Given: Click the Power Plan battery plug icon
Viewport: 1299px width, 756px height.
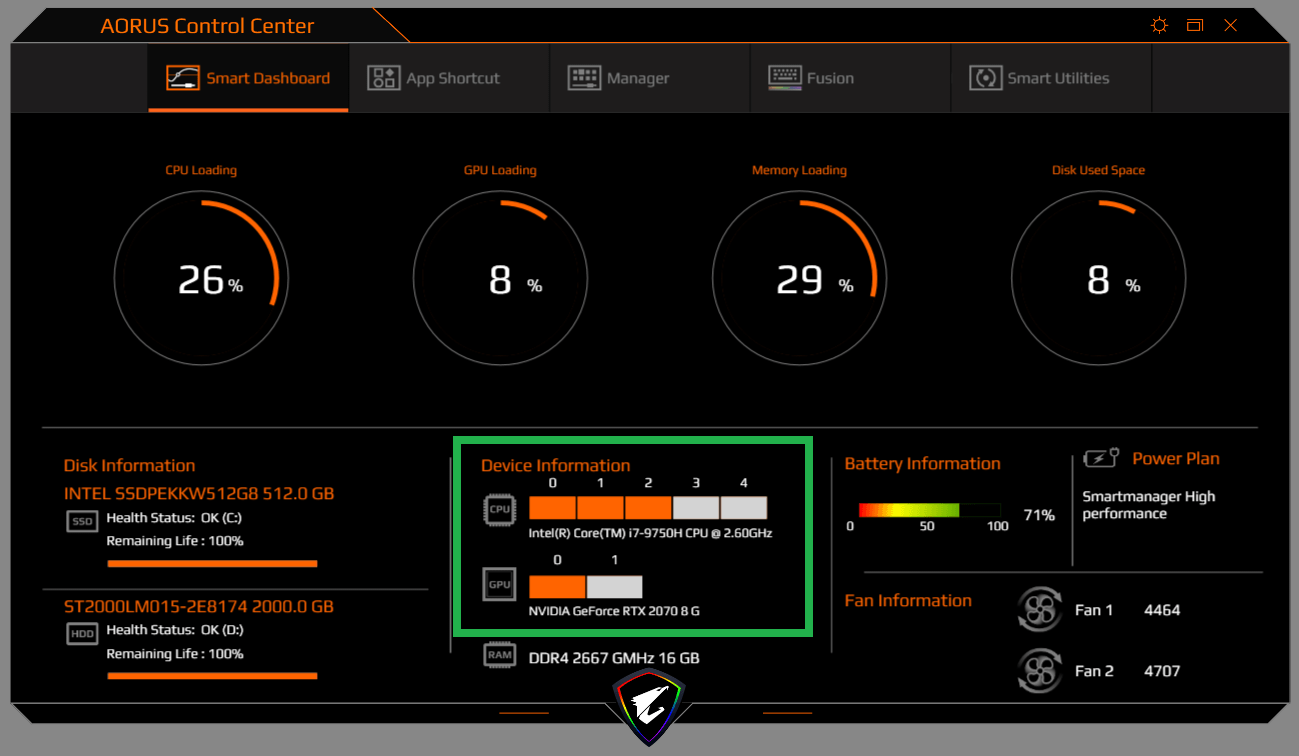Looking at the screenshot, I should click(1101, 458).
